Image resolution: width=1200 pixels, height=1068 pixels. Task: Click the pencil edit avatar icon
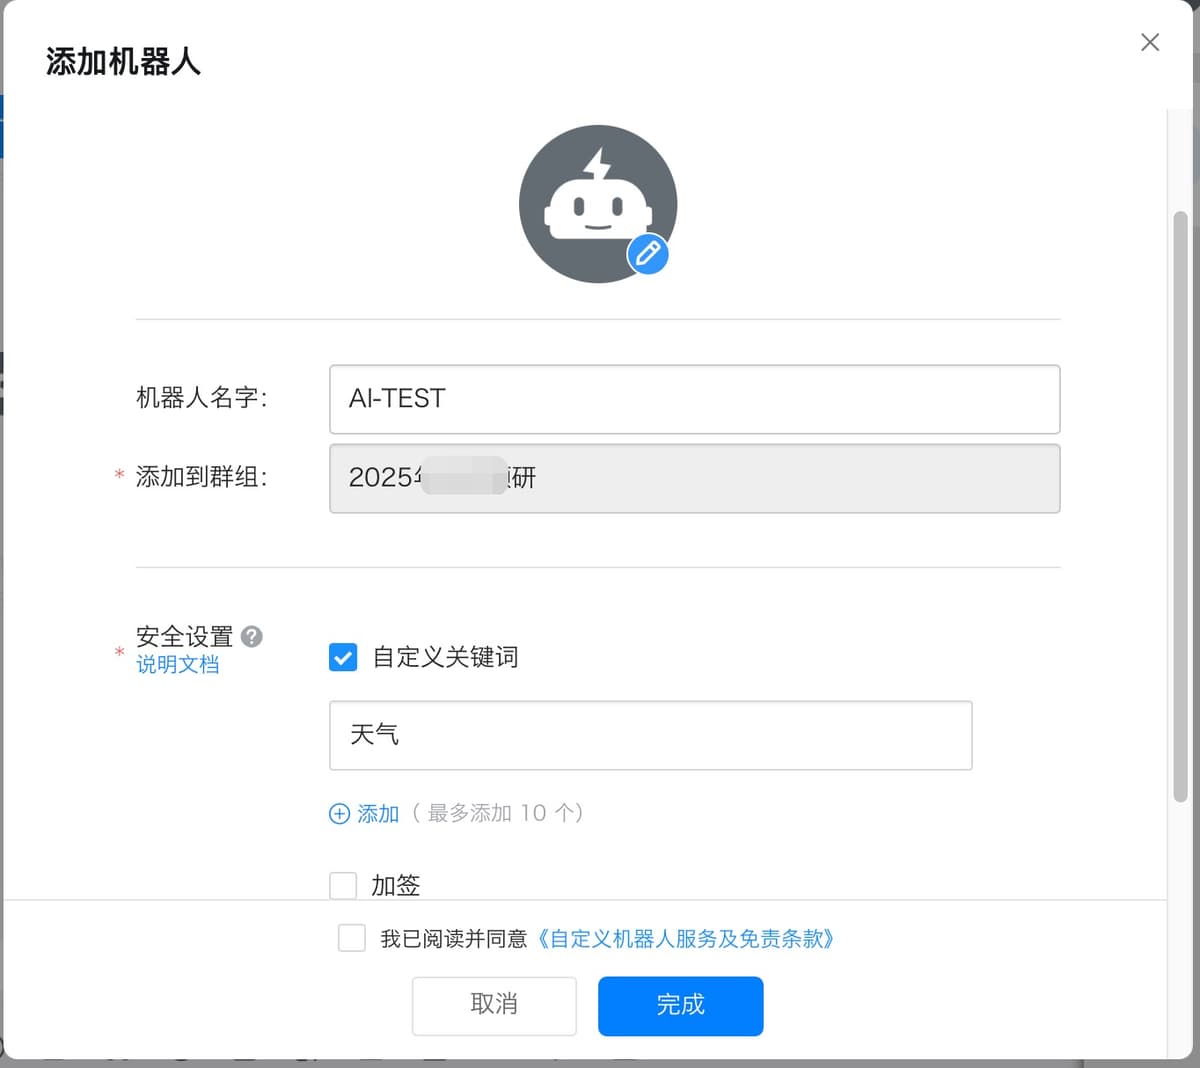point(648,254)
